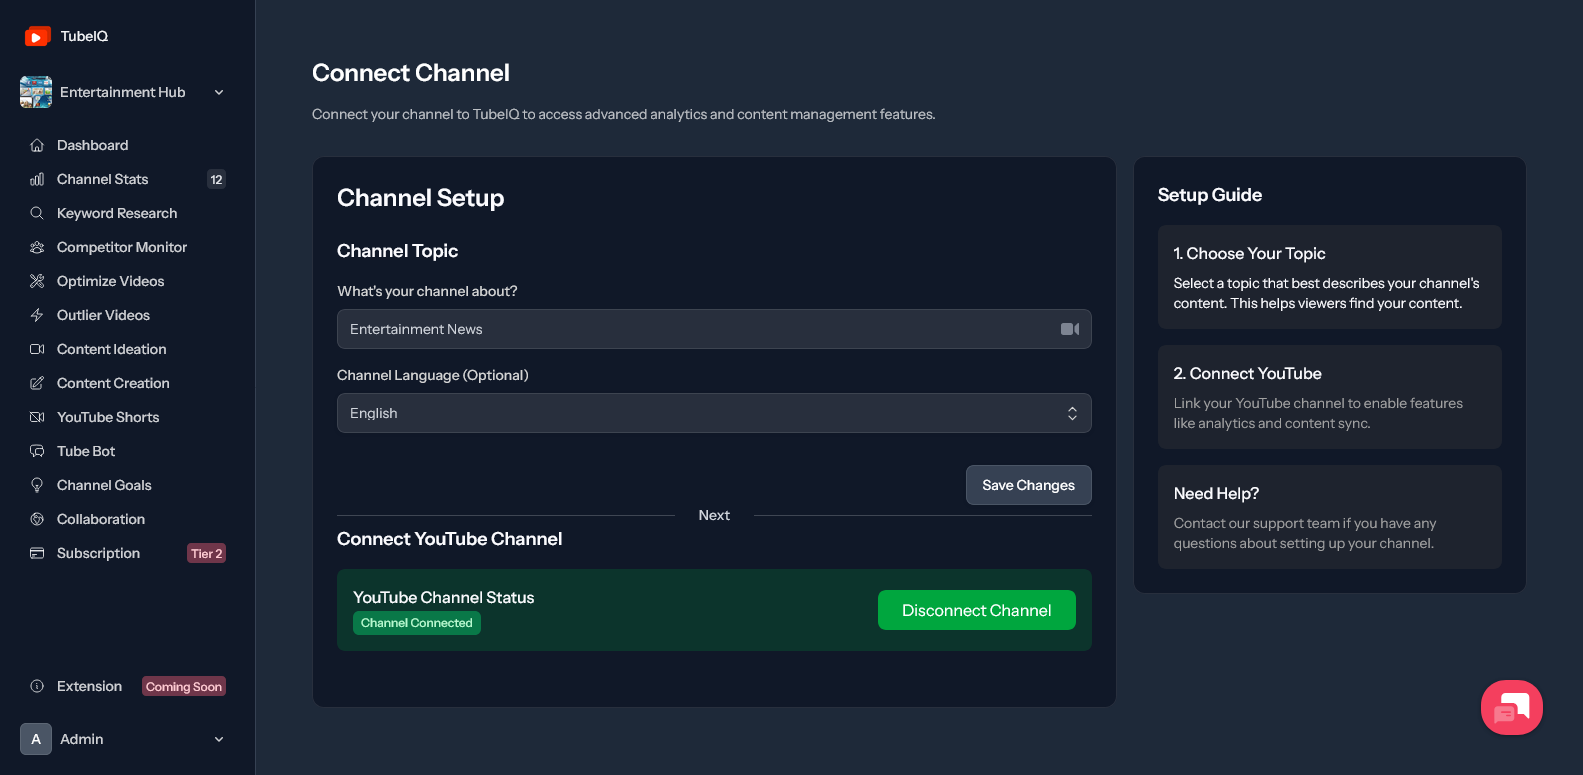This screenshot has height=775, width=1583.
Task: Click the Entertainment News topic input field
Action: tap(714, 329)
